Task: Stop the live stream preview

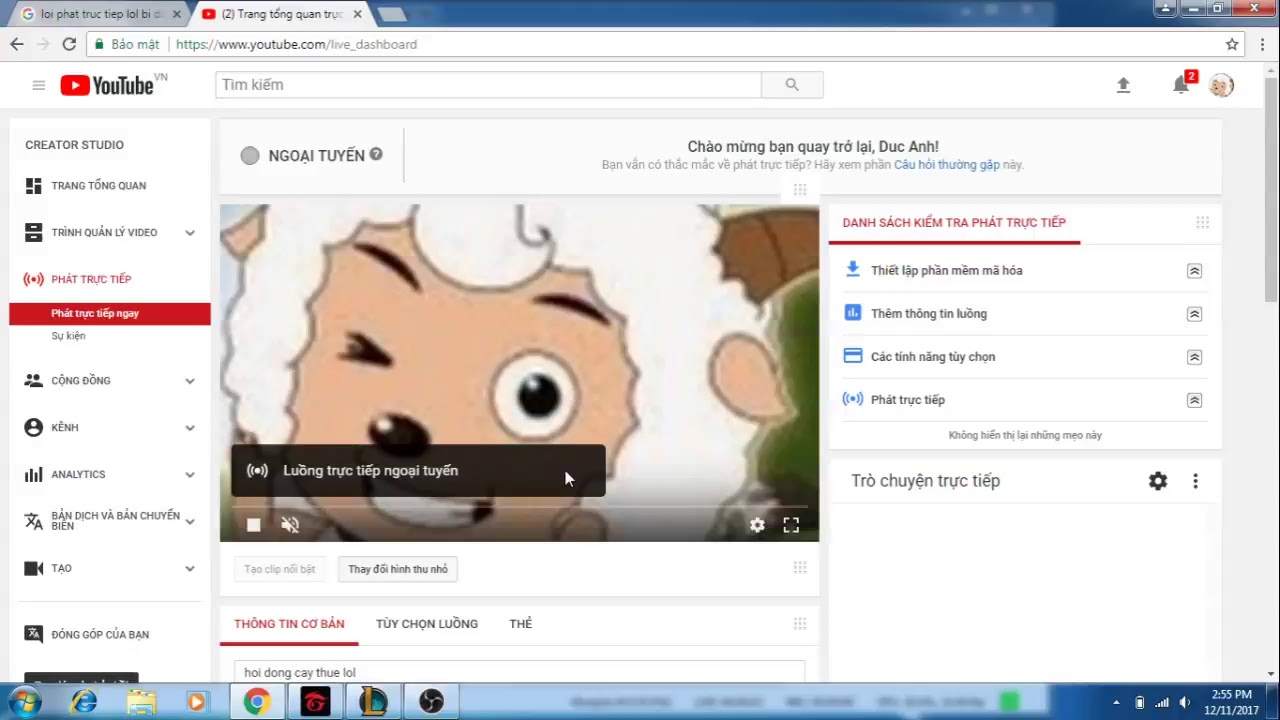Action: tap(253, 525)
